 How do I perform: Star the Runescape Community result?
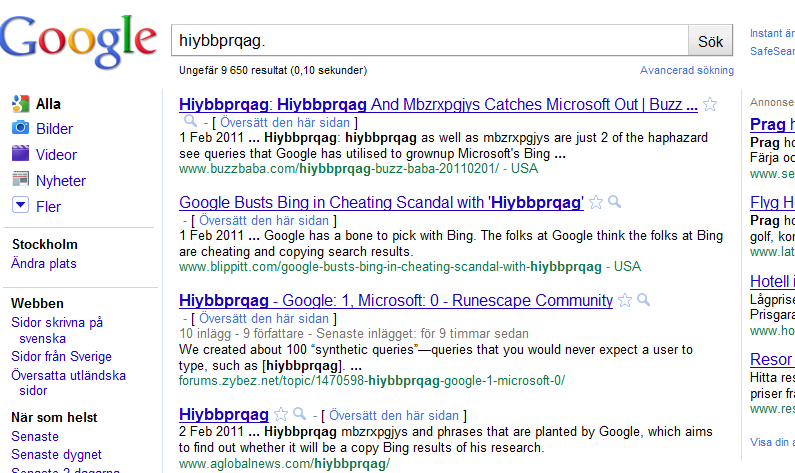(x=625, y=300)
